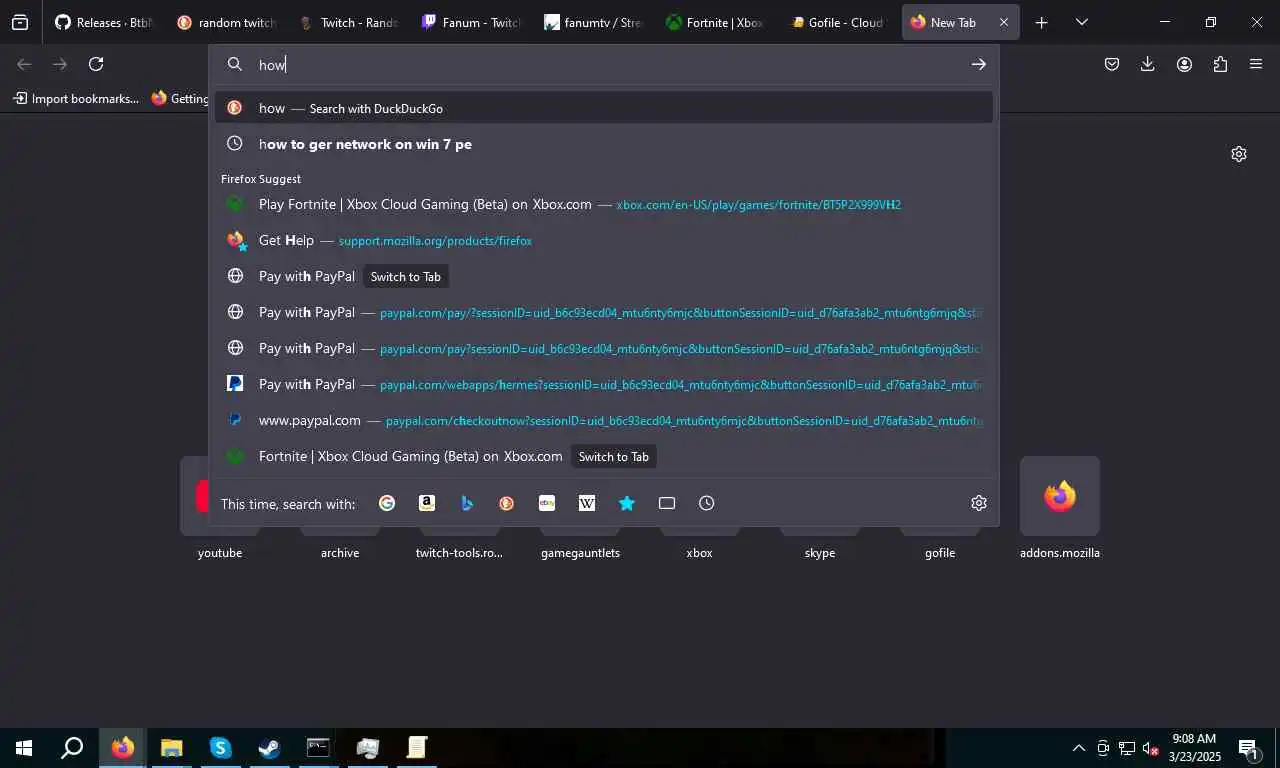Select 'how — Search with DuckDuckGo' suggestion

pos(604,108)
